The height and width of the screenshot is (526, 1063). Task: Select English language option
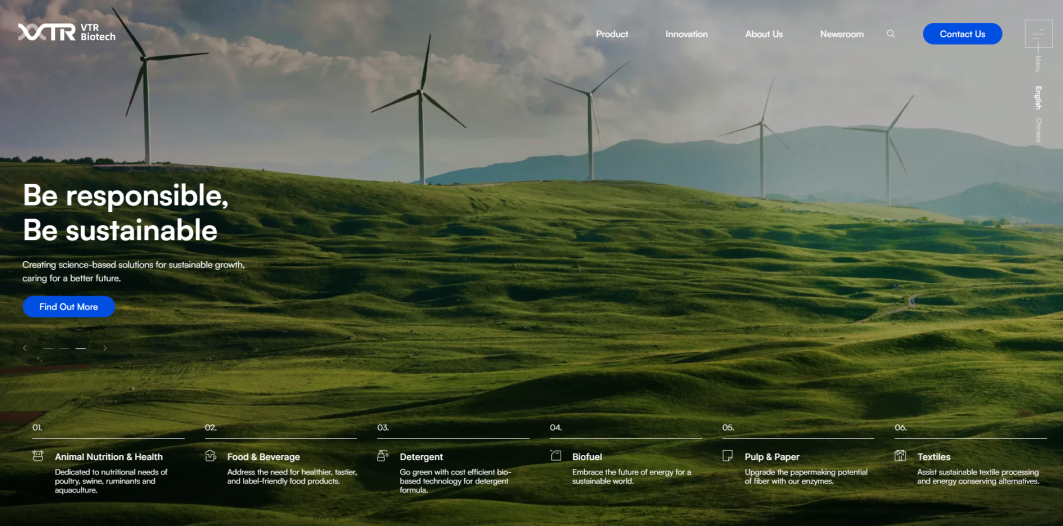(1038, 97)
